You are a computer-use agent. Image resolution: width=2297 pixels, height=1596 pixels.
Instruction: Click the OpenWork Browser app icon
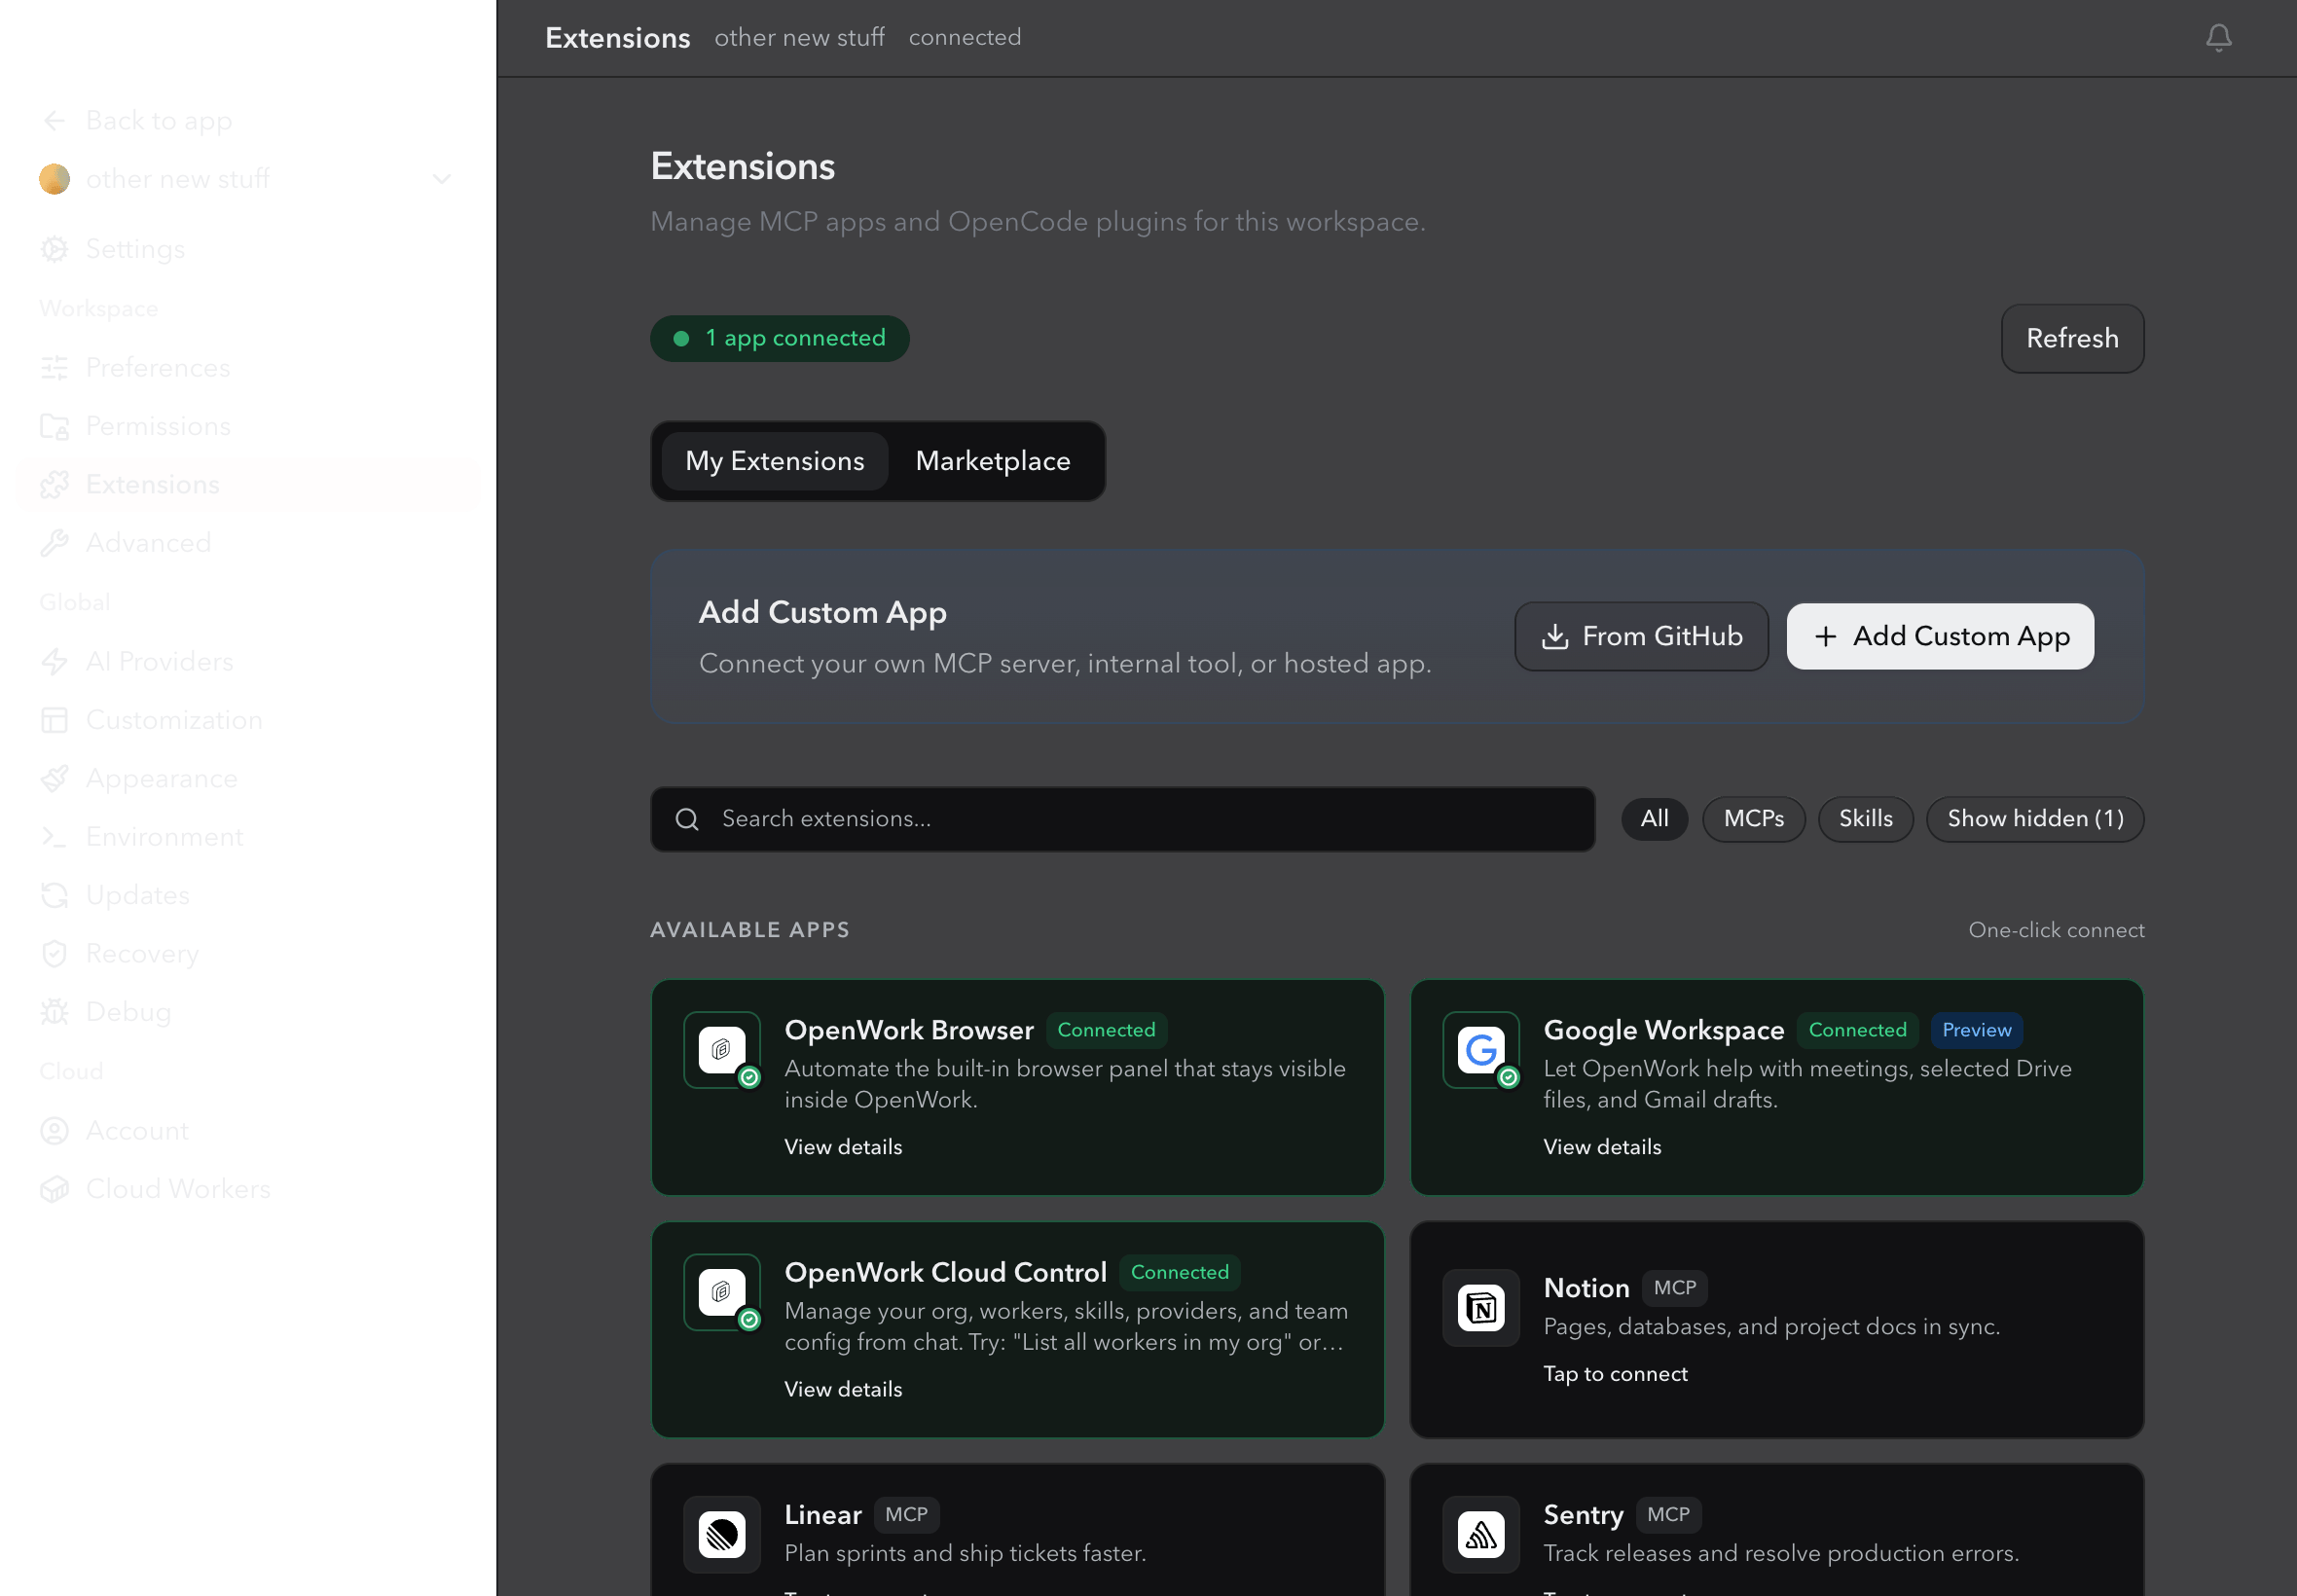(722, 1050)
